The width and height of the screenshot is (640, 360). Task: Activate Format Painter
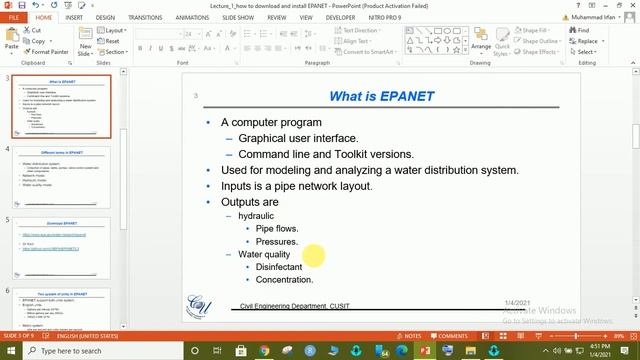pyautogui.click(x=46, y=52)
